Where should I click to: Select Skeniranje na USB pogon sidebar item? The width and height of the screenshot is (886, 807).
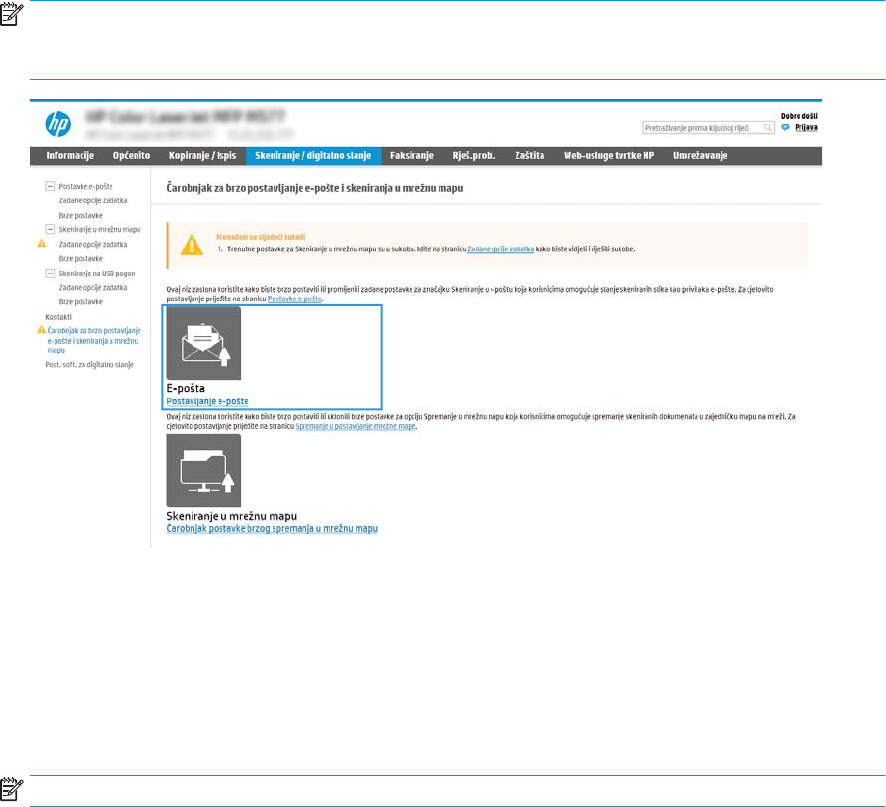pyautogui.click(x=97, y=274)
